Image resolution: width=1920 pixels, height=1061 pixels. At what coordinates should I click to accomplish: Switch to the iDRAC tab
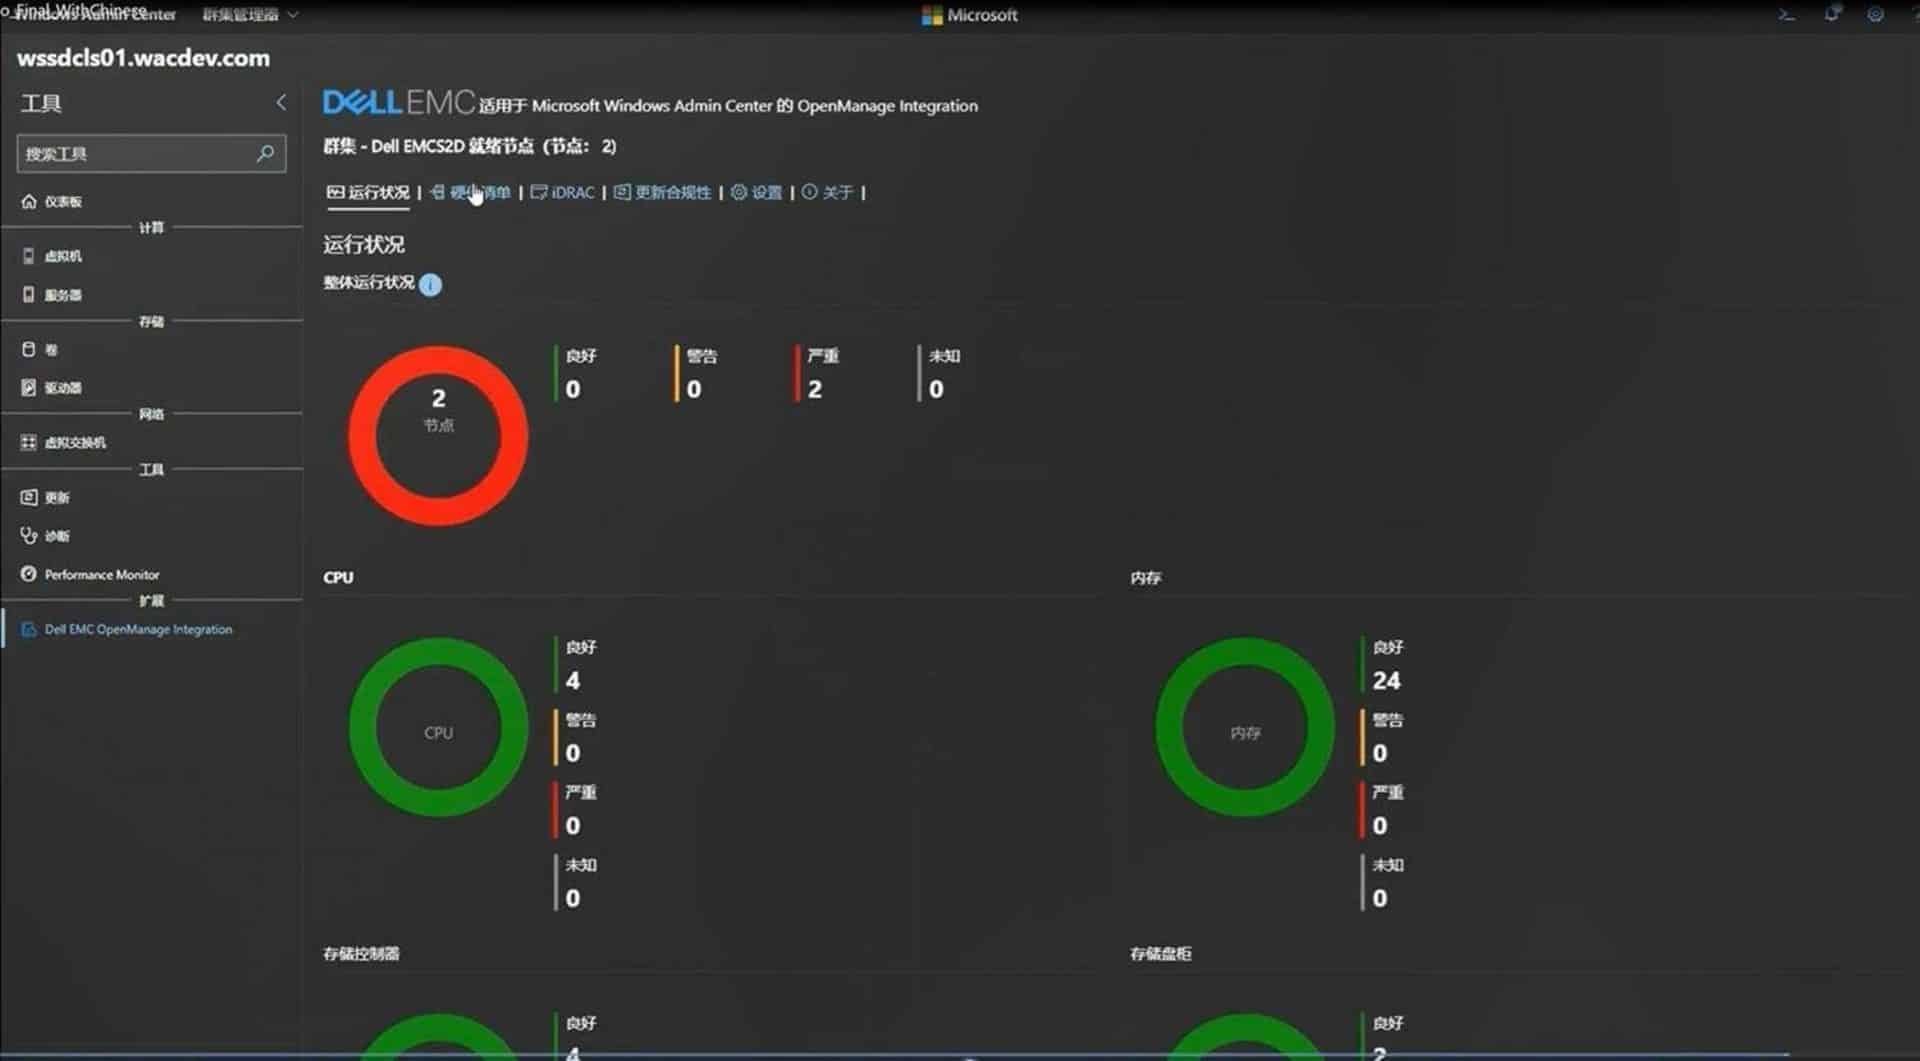[562, 192]
